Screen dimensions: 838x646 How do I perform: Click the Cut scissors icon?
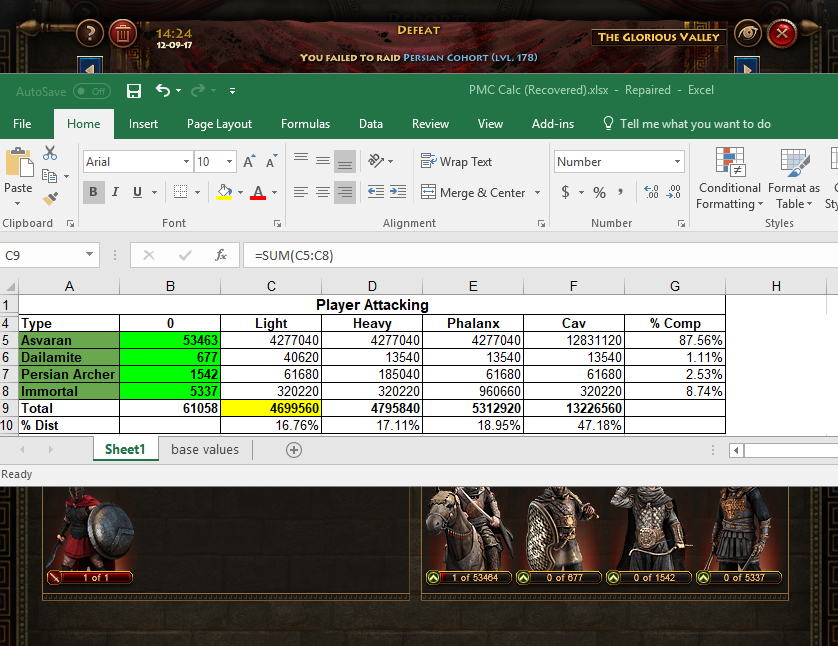click(50, 153)
